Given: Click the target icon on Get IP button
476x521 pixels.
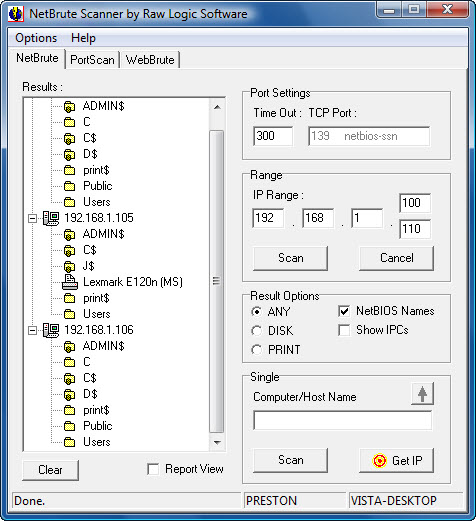Looking at the screenshot, I should point(379,461).
